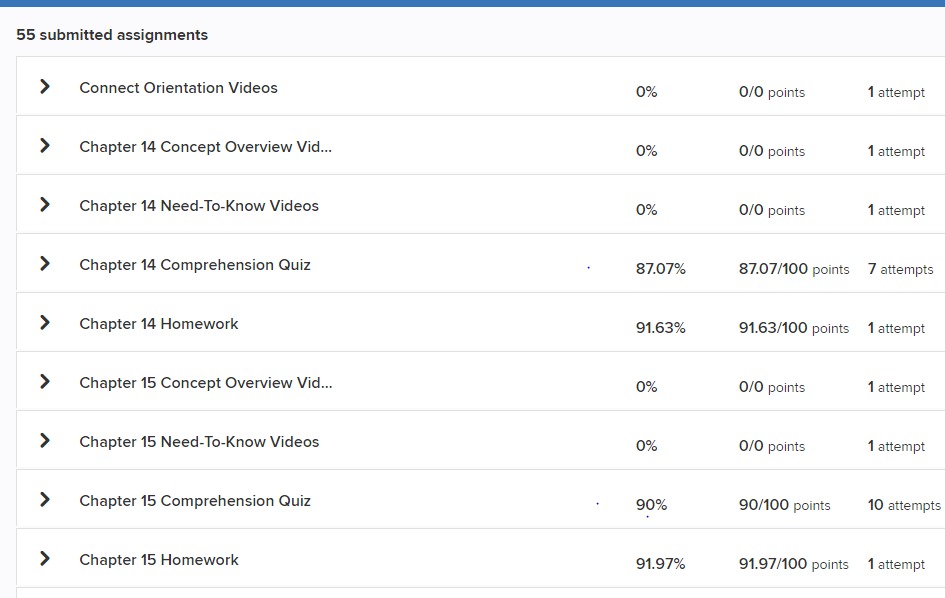Open Chapter 14 Homework assignment title
This screenshot has height=598, width=945.
coord(159,324)
